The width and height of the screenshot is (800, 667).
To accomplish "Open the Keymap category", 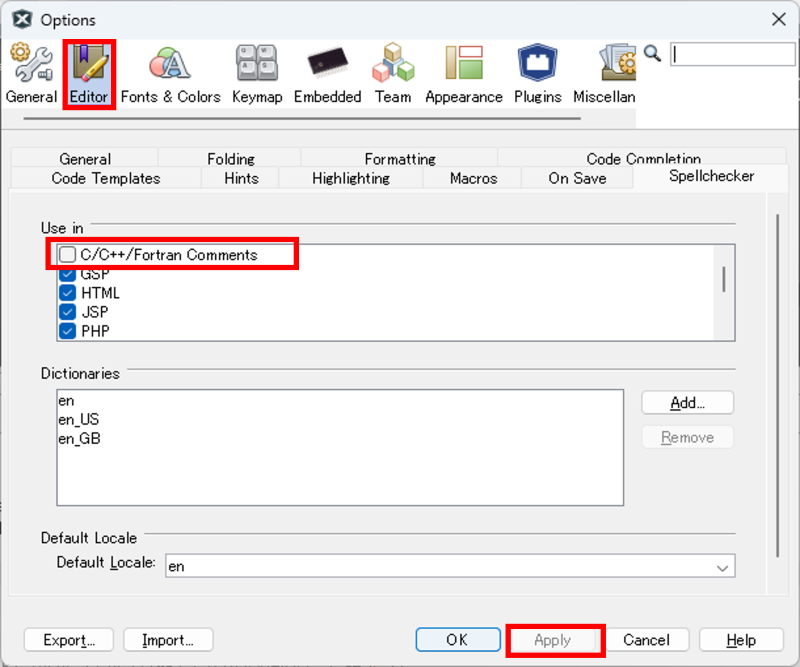I will tap(257, 75).
